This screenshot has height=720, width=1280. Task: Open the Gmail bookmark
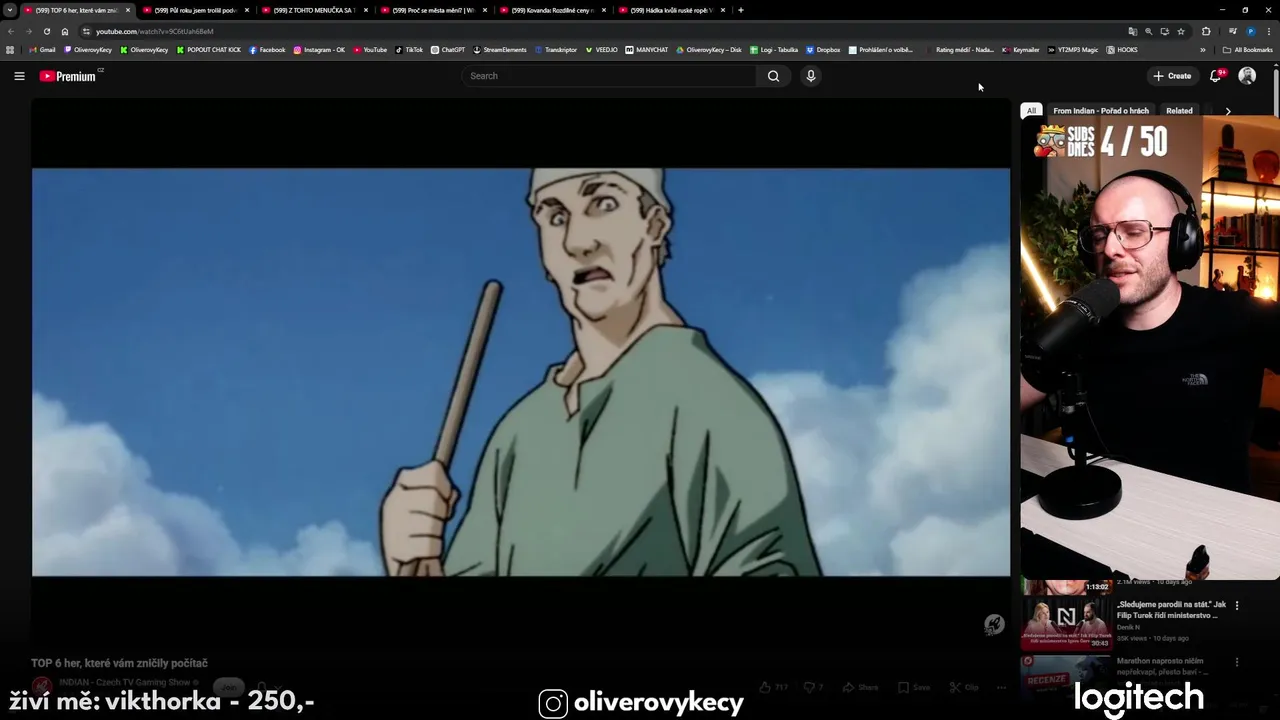point(43,50)
